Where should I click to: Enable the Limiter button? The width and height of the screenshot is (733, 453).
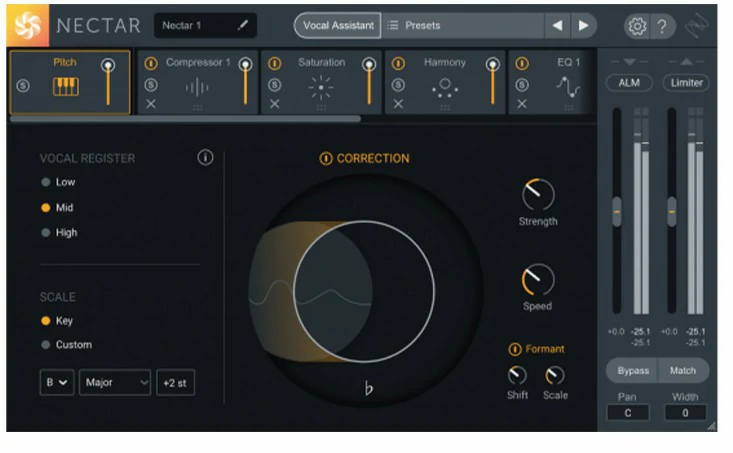[x=686, y=83]
